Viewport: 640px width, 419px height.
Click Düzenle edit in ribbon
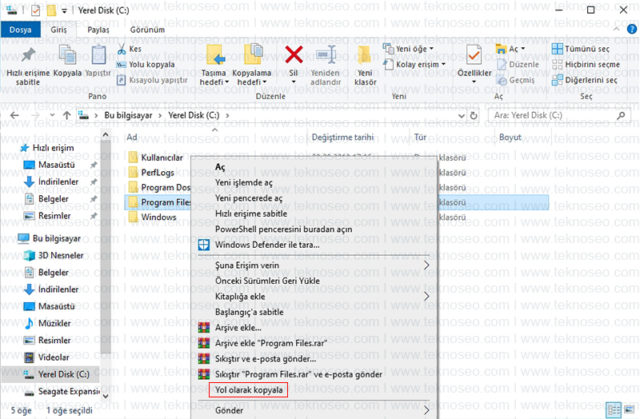coord(518,64)
